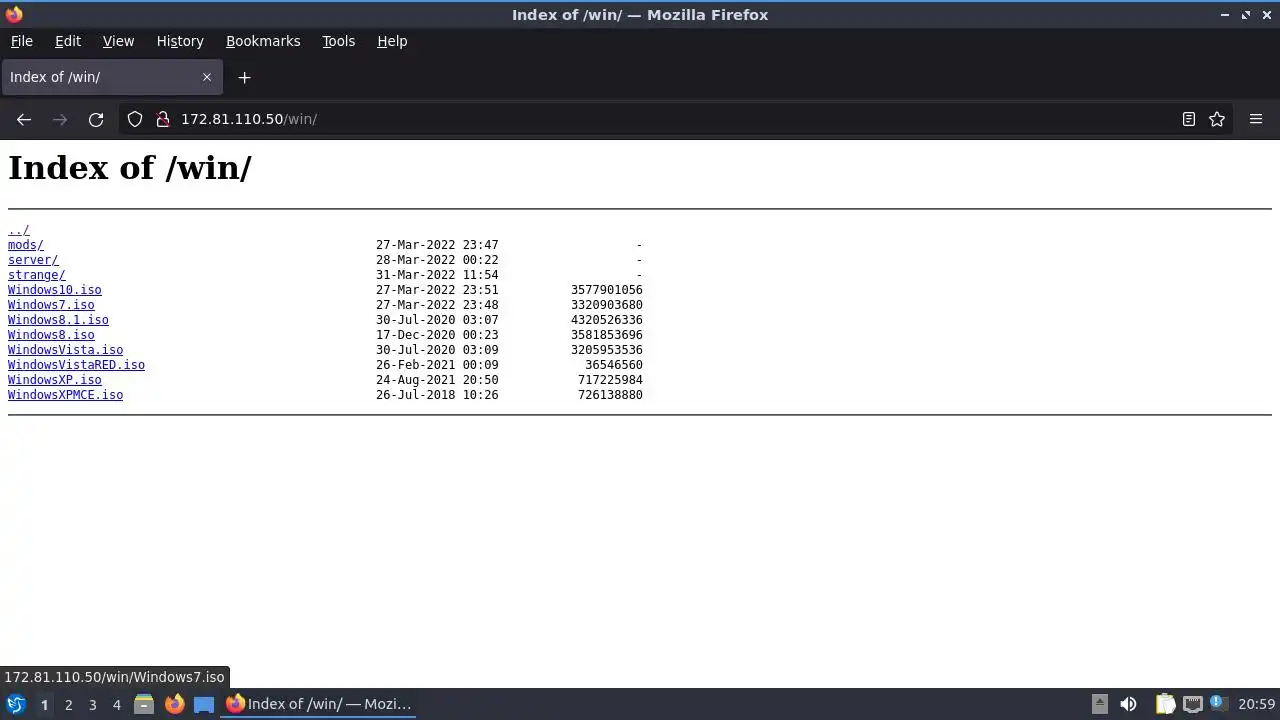Open the Firefox hamburger application menu

pyautogui.click(x=1256, y=119)
